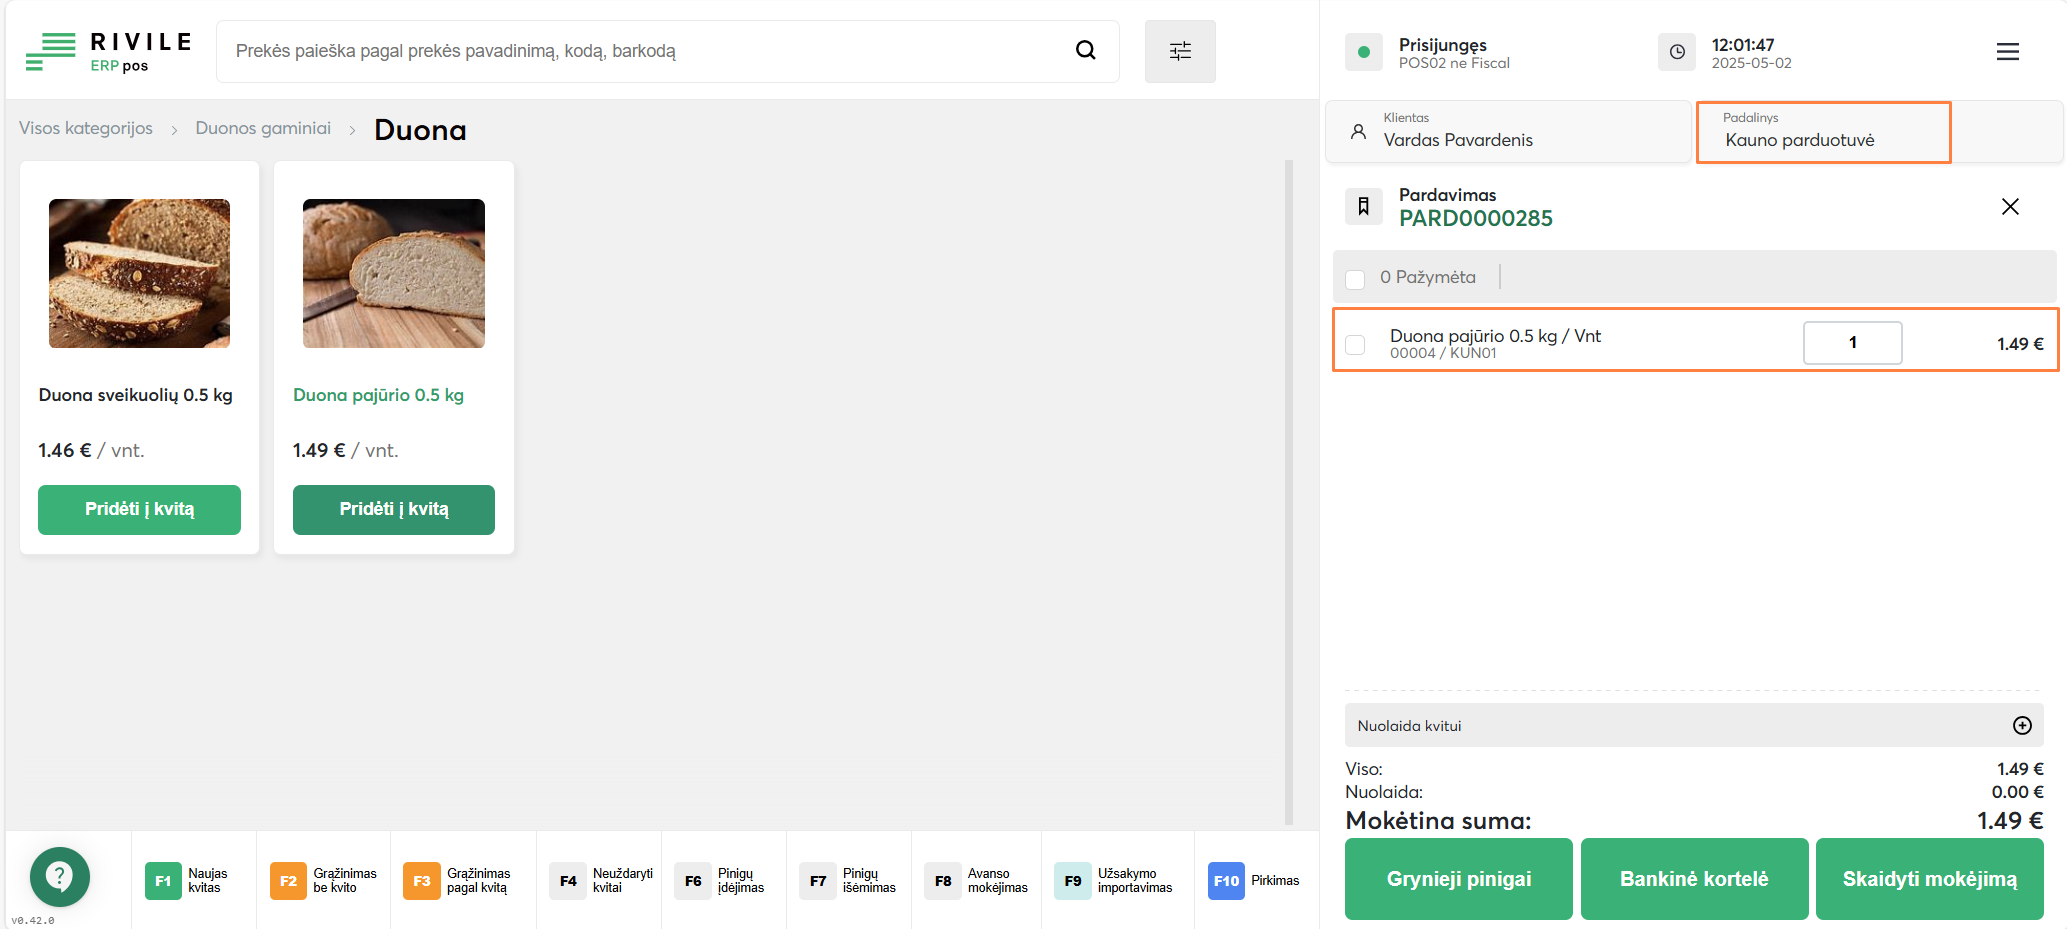2067x929 pixels.
Task: Close the PARD0000285 sale with X
Action: pyautogui.click(x=2010, y=207)
